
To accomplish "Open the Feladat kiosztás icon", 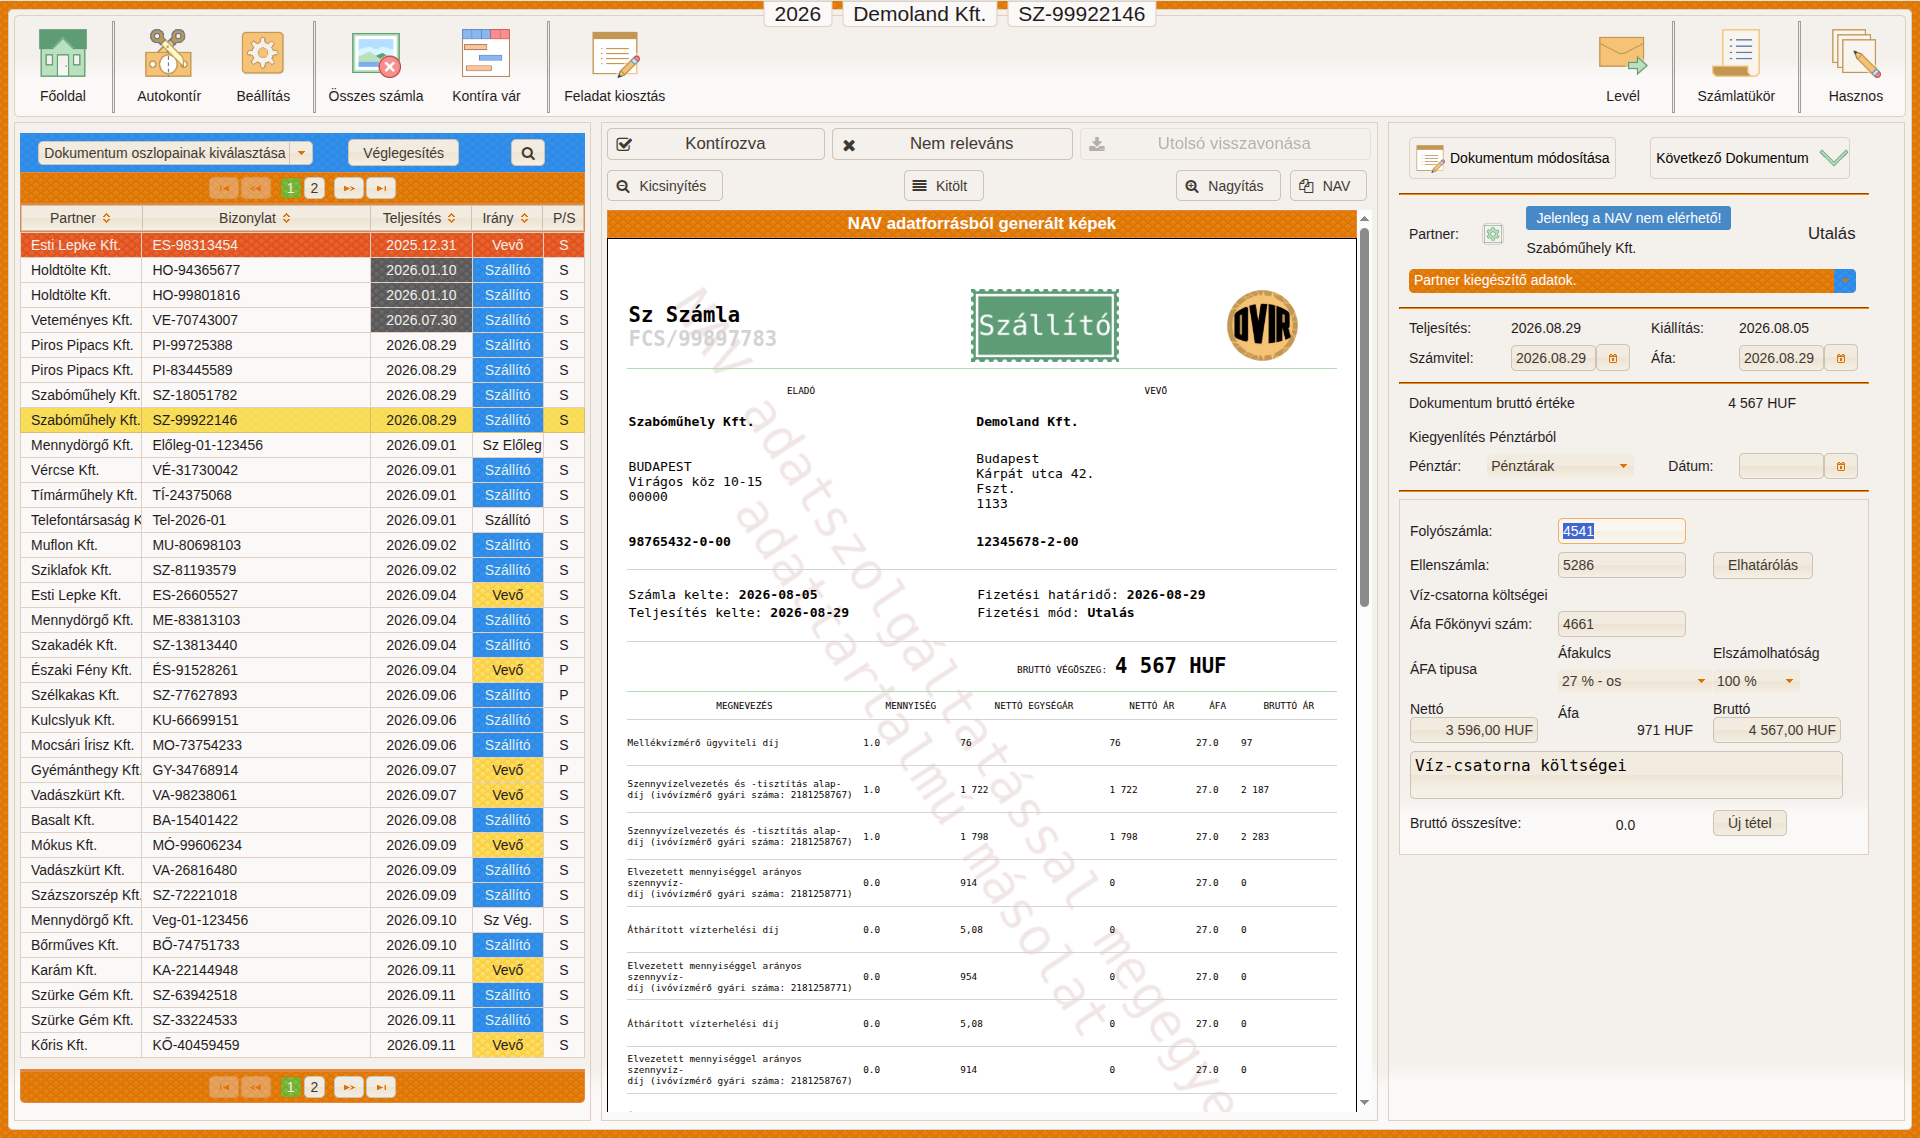I will (614, 54).
